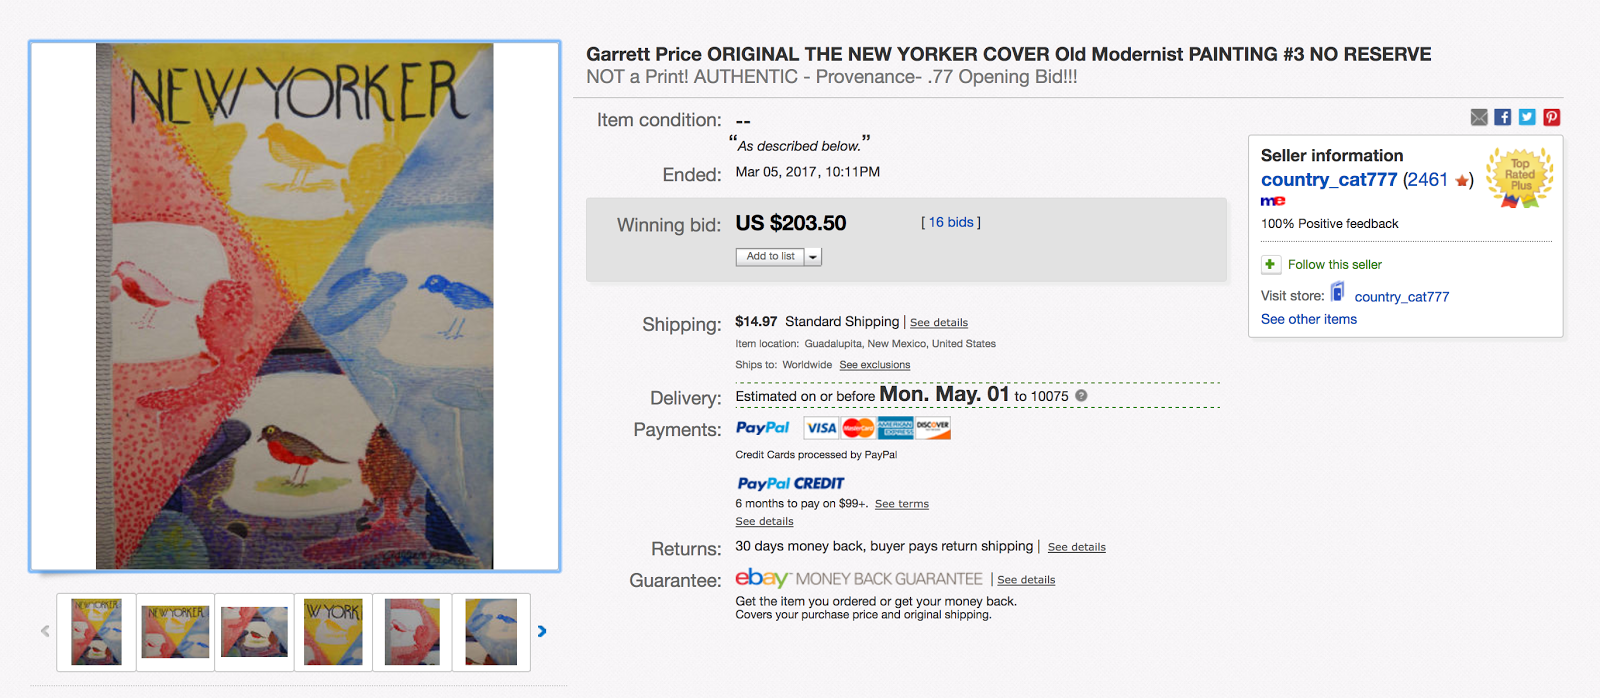Click the Top Rated Plus badge
This screenshot has height=698, width=1600.
(1520, 178)
